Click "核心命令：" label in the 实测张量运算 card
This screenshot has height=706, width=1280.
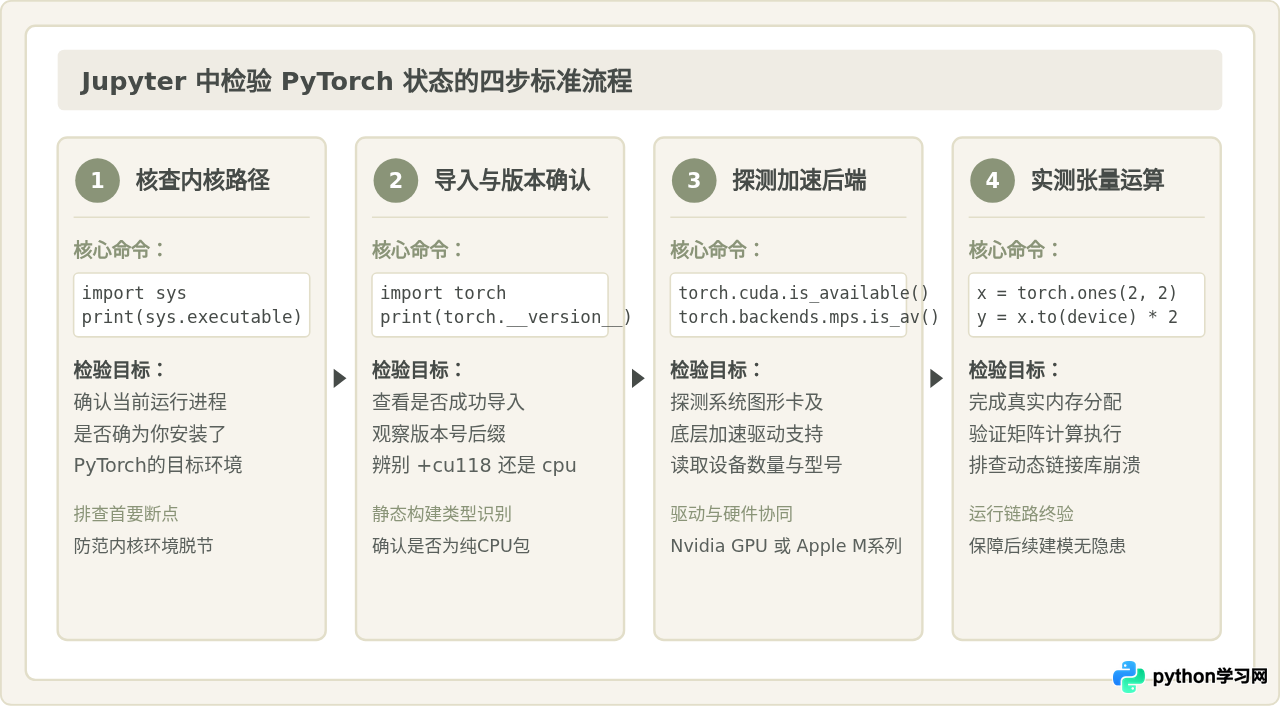pyautogui.click(x=1015, y=250)
